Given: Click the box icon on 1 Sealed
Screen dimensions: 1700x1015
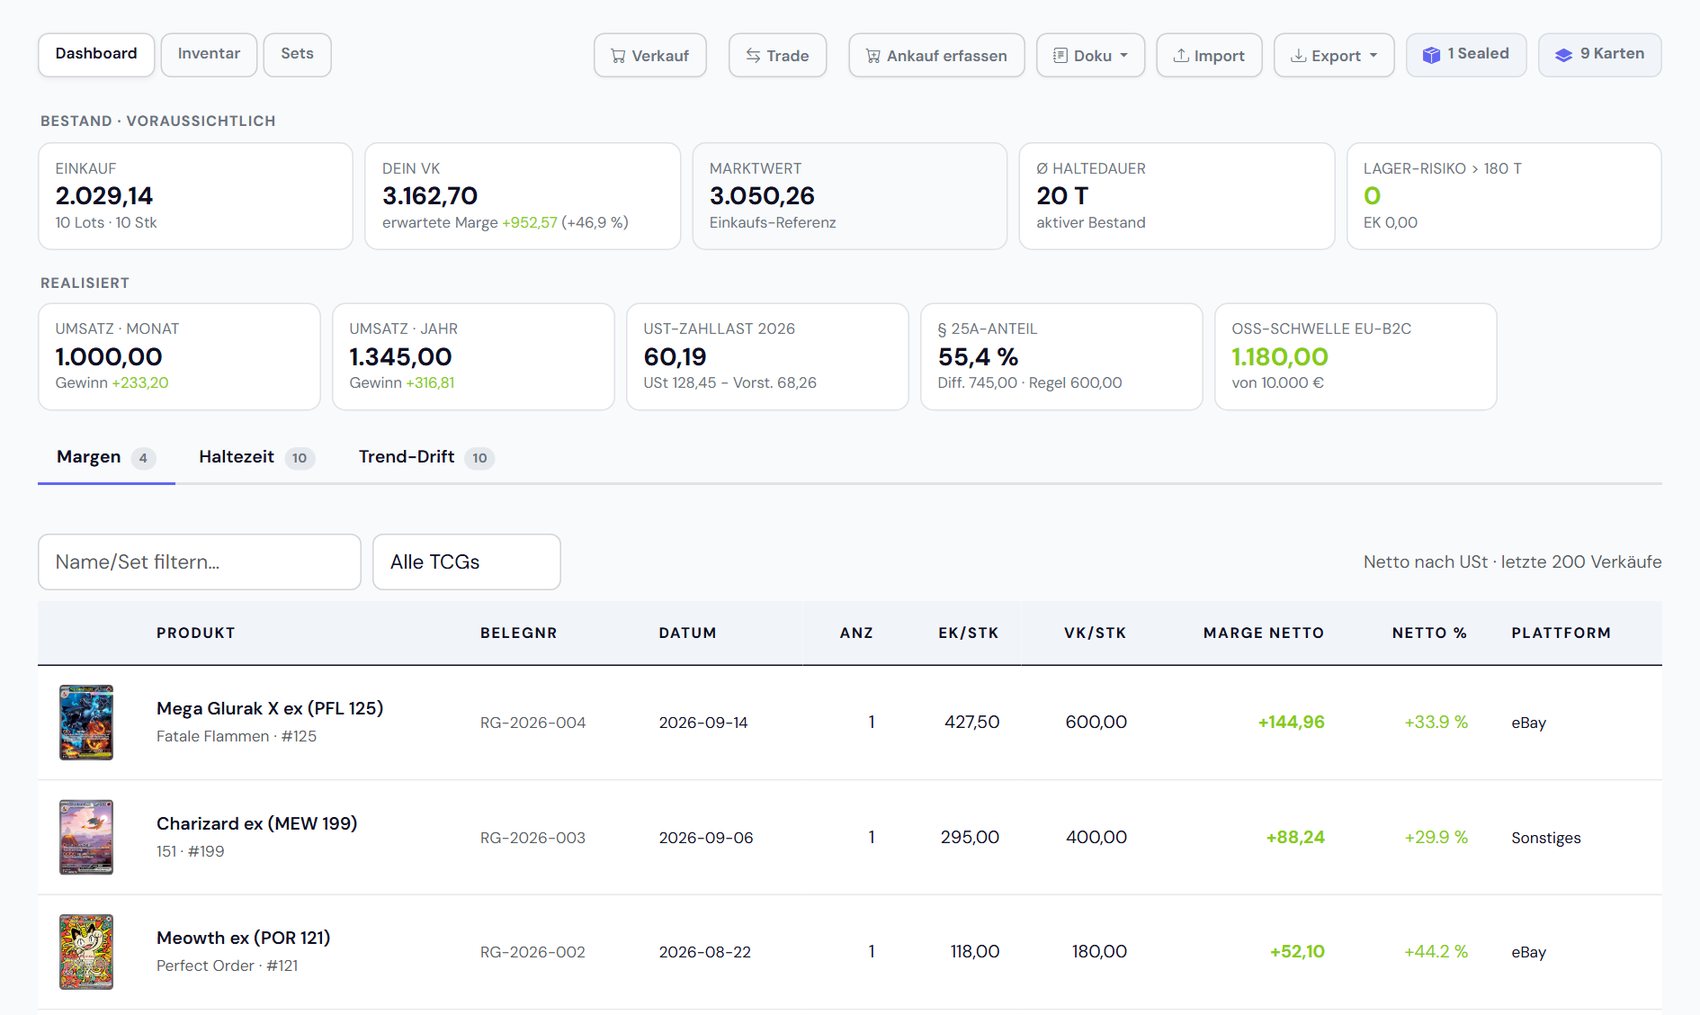Looking at the screenshot, I should coord(1431,55).
